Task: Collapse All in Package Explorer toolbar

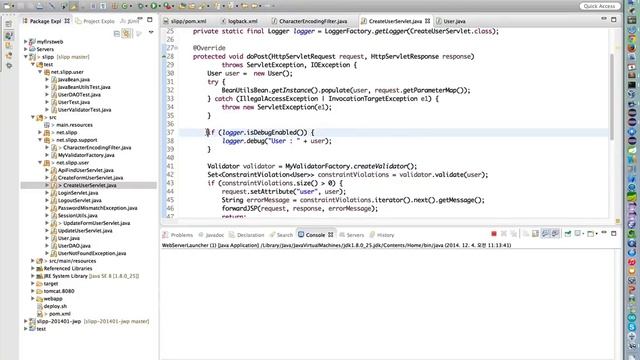Action: (117, 33)
